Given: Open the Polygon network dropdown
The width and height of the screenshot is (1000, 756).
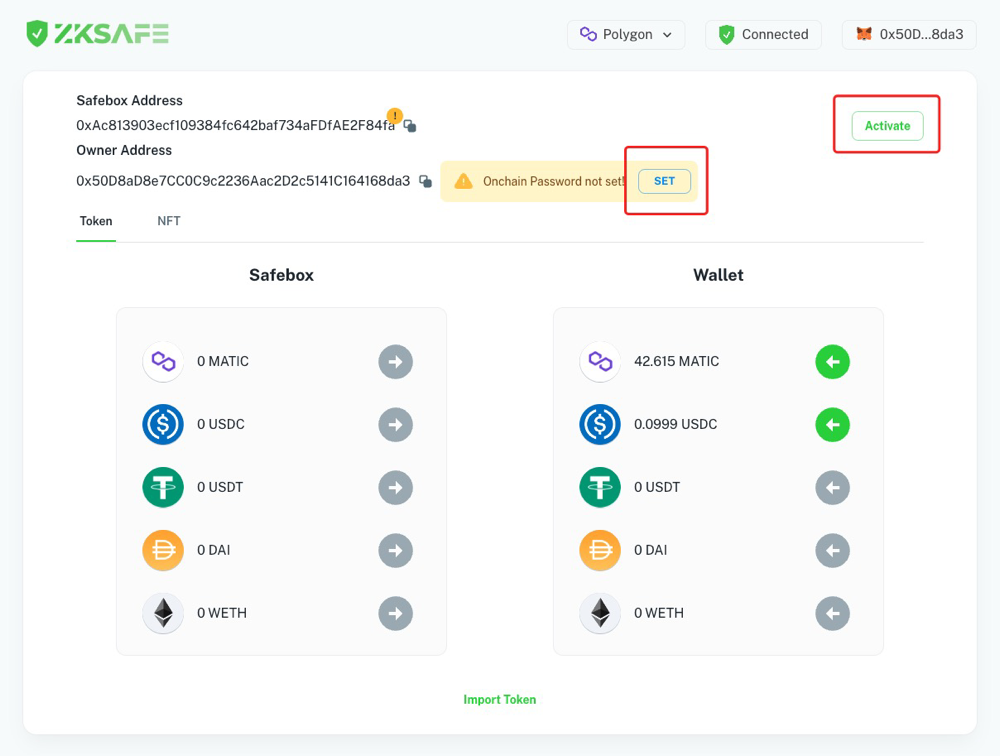Looking at the screenshot, I should click(626, 35).
